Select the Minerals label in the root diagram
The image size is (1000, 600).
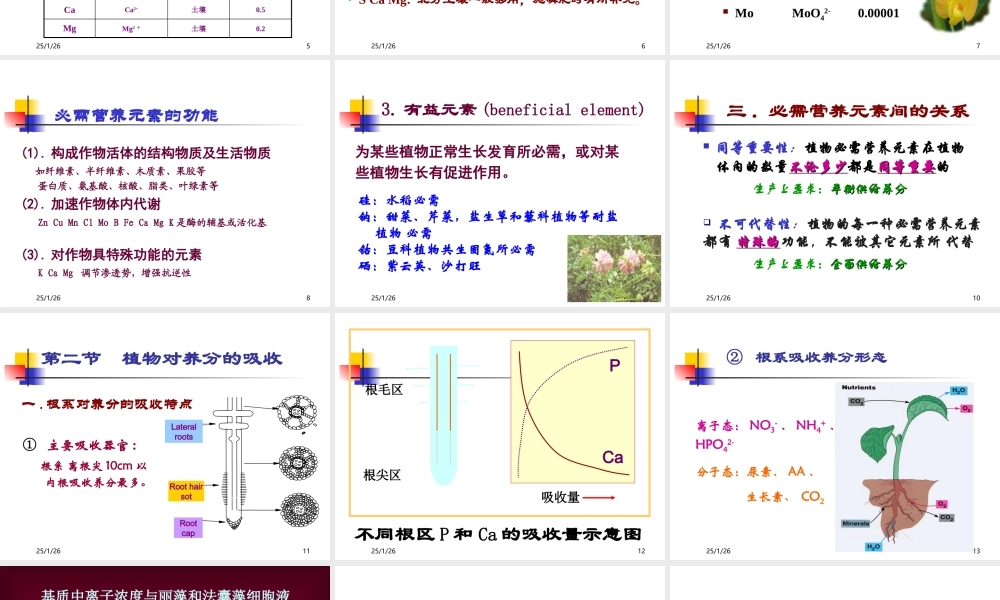856,523
